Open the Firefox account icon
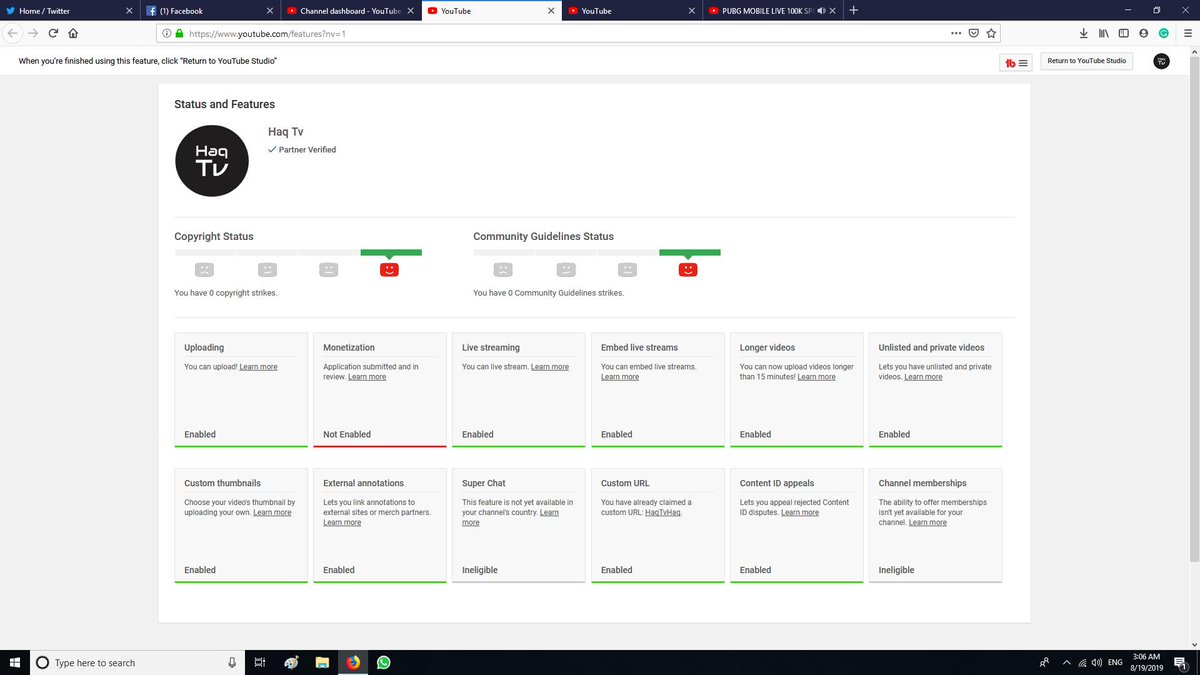This screenshot has width=1200, height=675. 1143,33
